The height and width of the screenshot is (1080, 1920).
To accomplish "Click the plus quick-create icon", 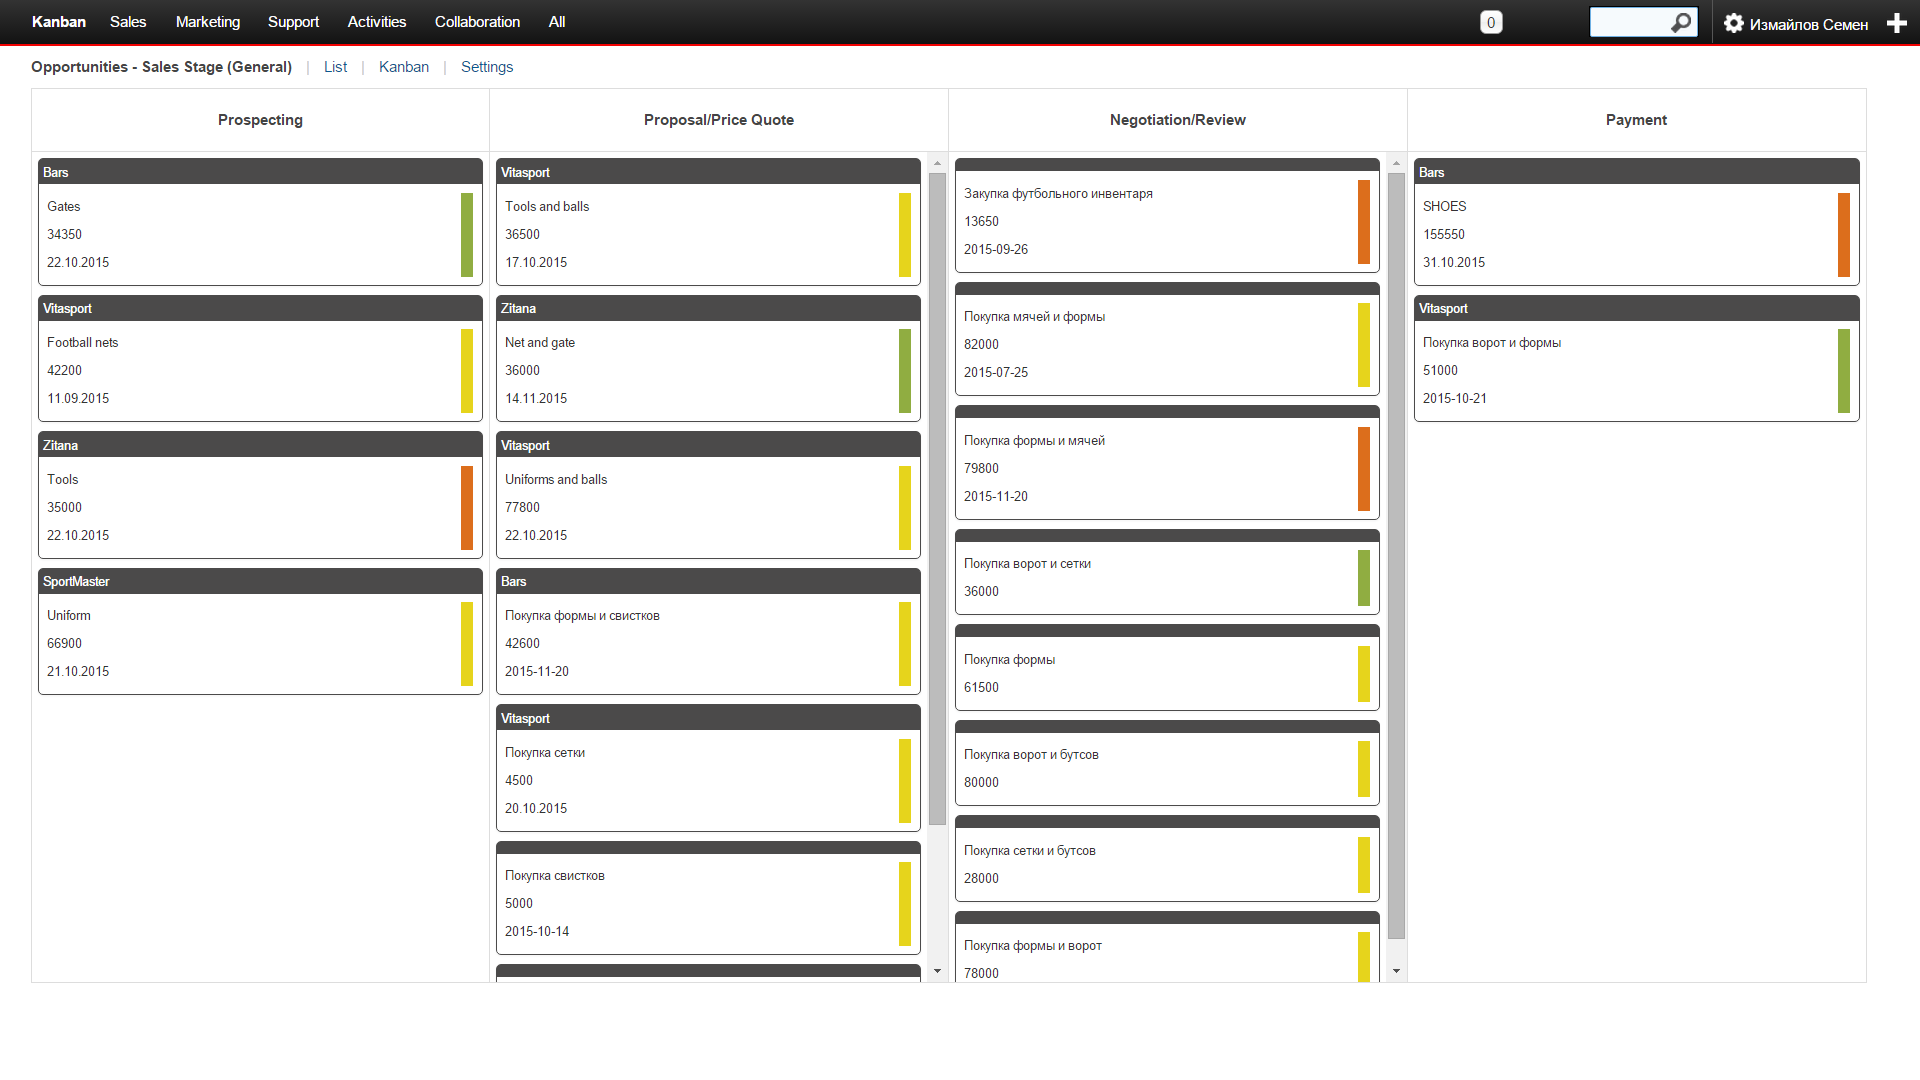I will [1896, 23].
